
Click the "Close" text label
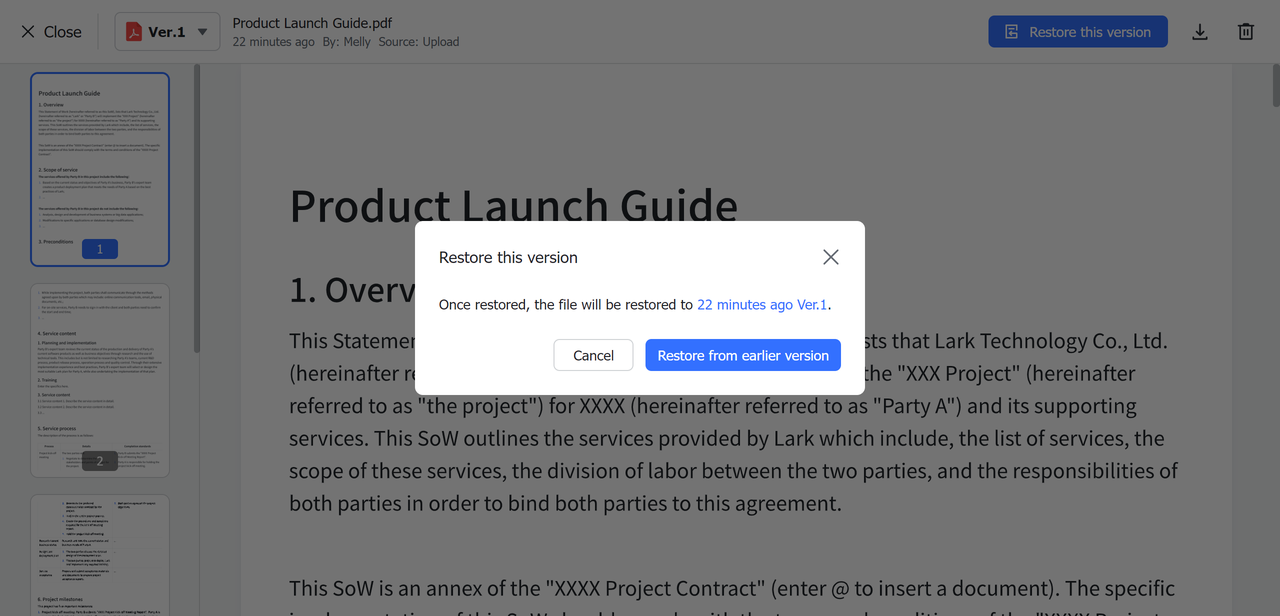point(63,32)
